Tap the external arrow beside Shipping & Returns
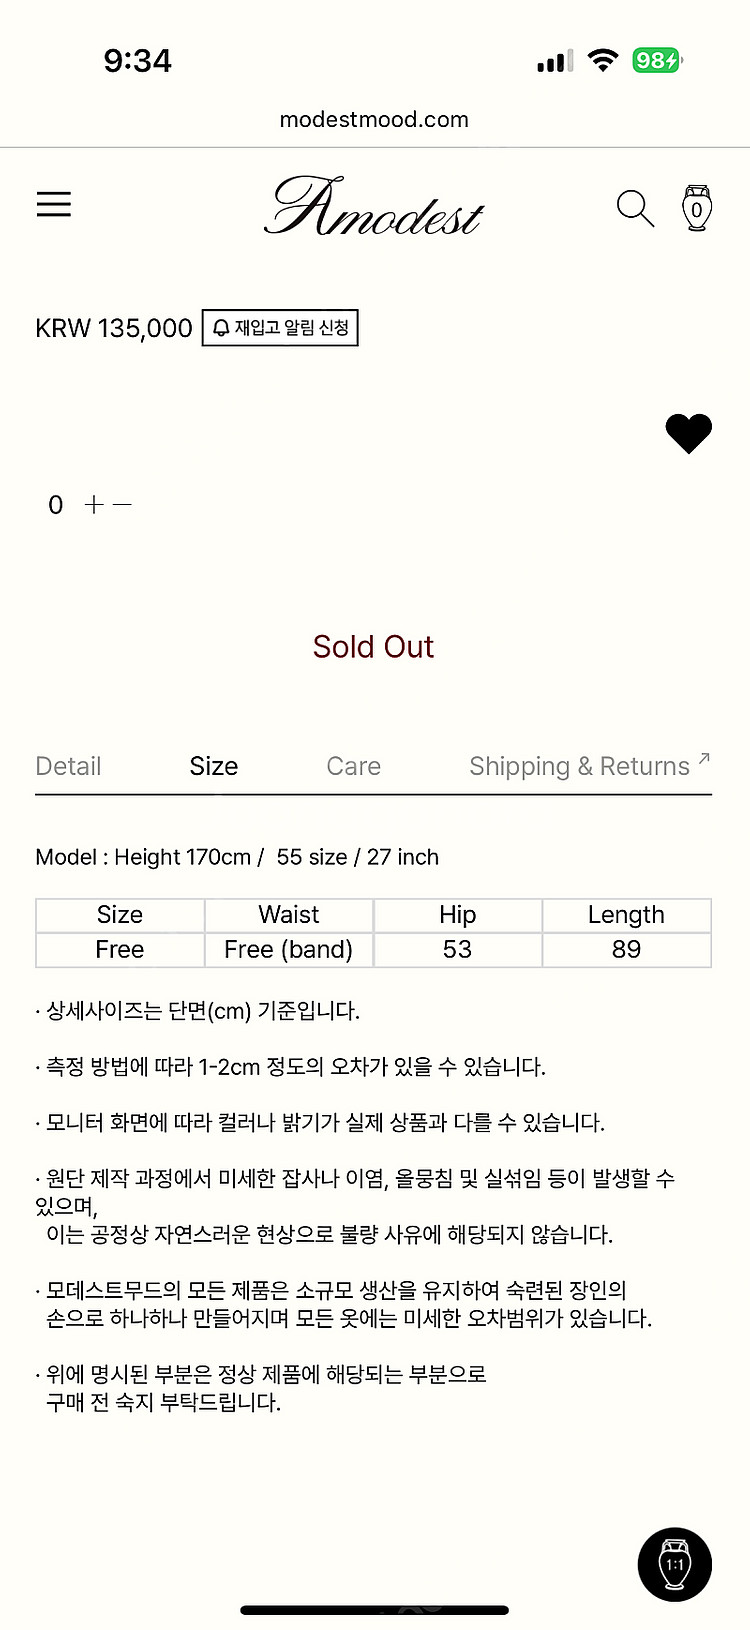The width and height of the screenshot is (750, 1630). 704,759
